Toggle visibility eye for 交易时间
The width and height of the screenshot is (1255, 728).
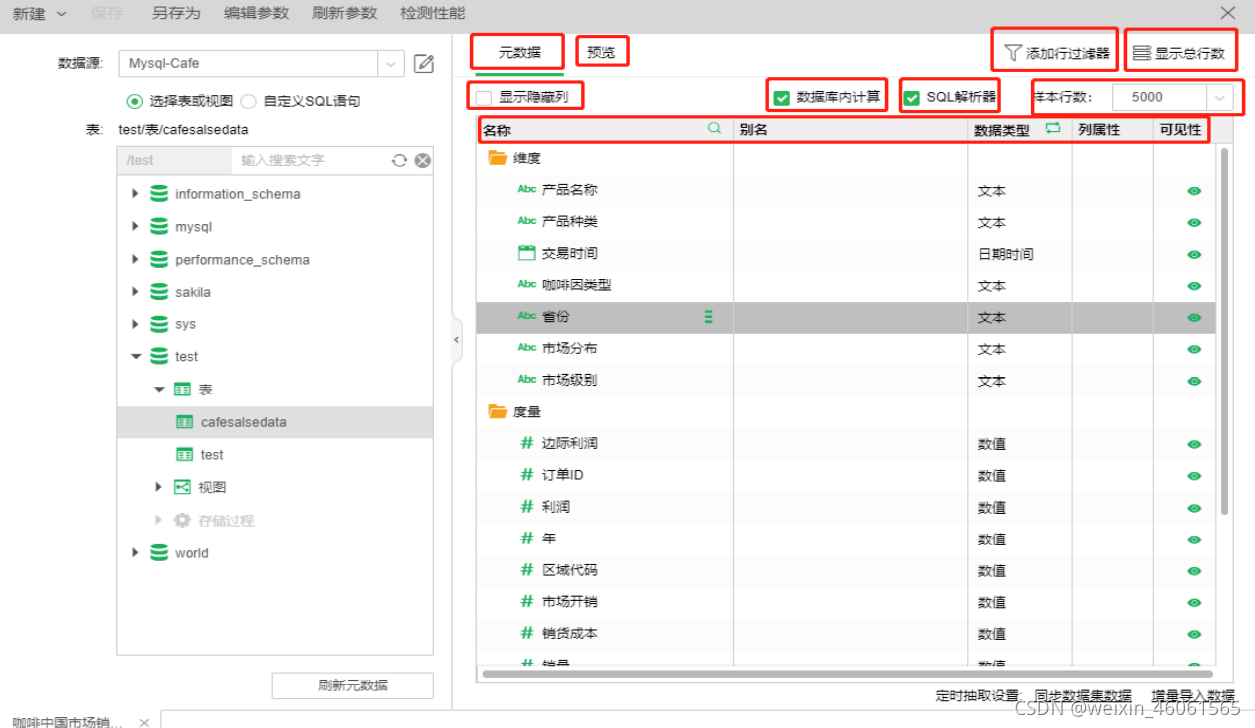tap(1194, 254)
